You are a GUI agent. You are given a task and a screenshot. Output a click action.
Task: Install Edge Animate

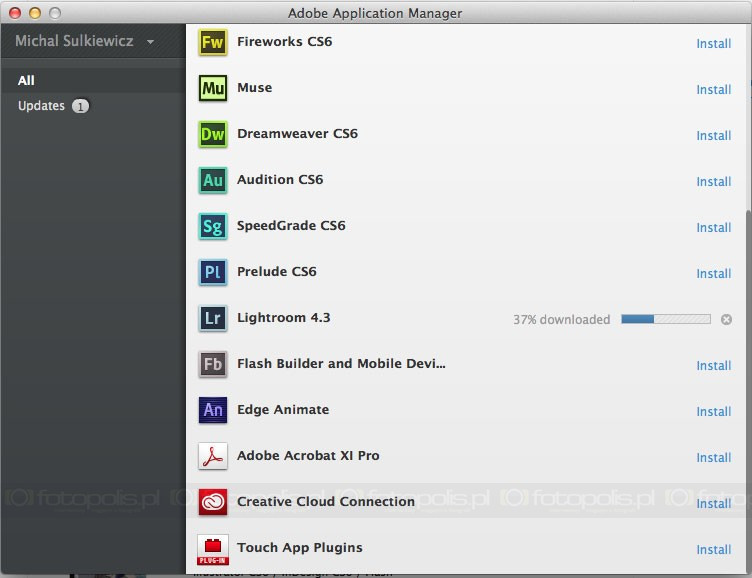tap(714, 412)
